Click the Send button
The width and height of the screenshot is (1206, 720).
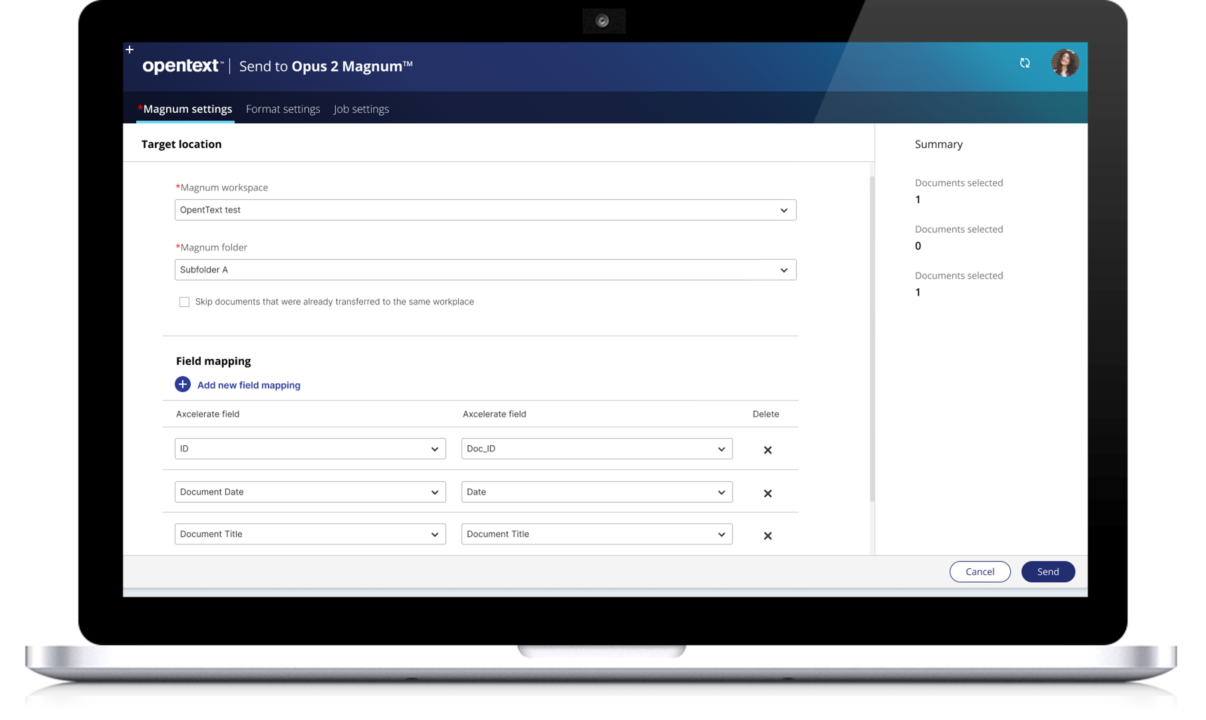pos(1048,572)
